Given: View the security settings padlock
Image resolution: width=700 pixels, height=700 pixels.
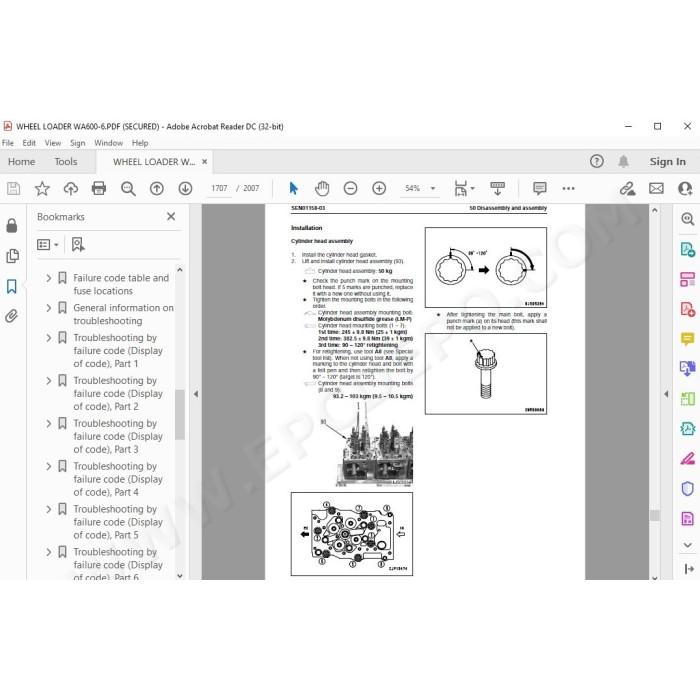Looking at the screenshot, I should click(x=12, y=225).
